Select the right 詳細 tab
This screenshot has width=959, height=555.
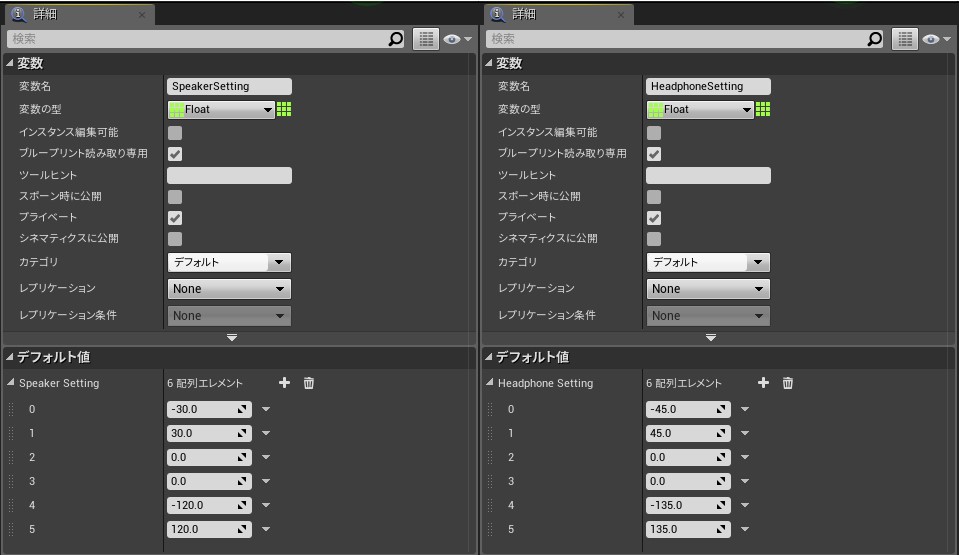coord(558,14)
